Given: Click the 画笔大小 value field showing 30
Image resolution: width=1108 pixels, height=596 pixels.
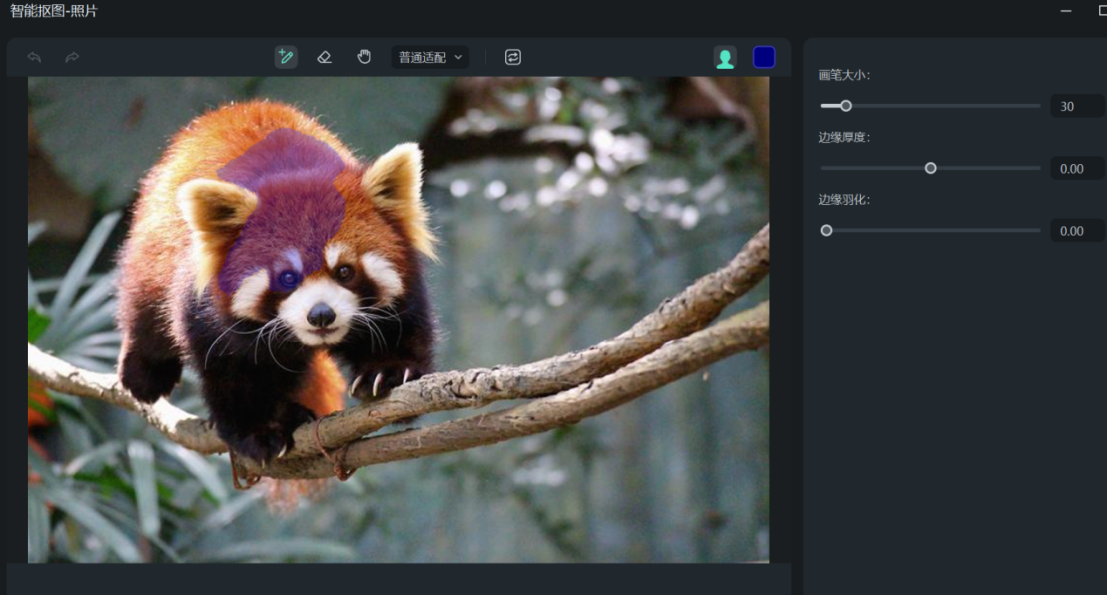Looking at the screenshot, I should [1076, 106].
